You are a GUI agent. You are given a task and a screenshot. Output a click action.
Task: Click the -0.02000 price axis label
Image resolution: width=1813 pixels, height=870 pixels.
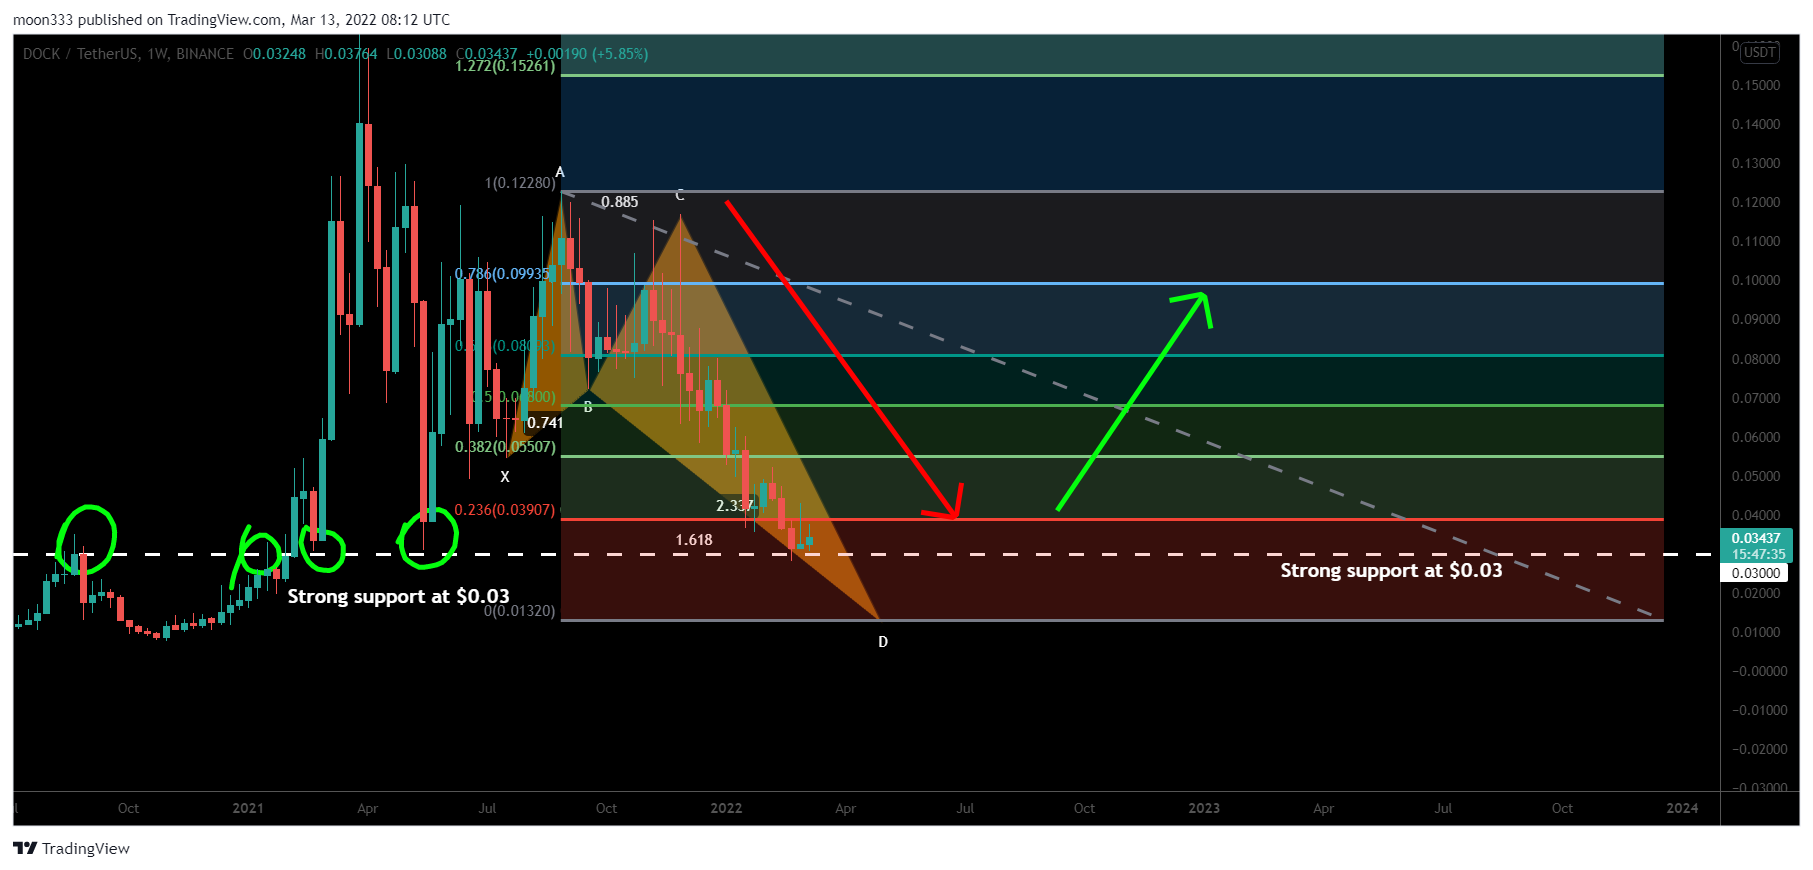pyautogui.click(x=1760, y=750)
